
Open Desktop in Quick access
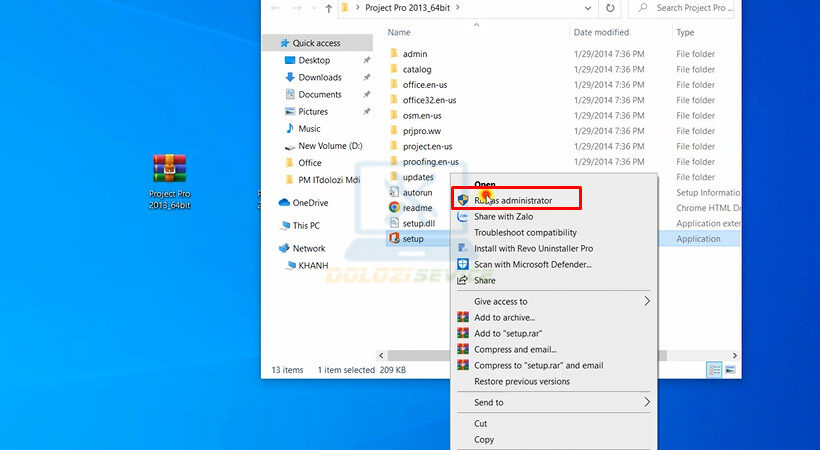(x=314, y=60)
